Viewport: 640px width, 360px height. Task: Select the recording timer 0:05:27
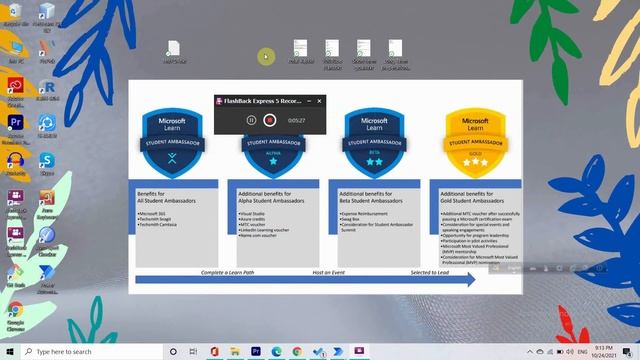[x=296, y=120]
